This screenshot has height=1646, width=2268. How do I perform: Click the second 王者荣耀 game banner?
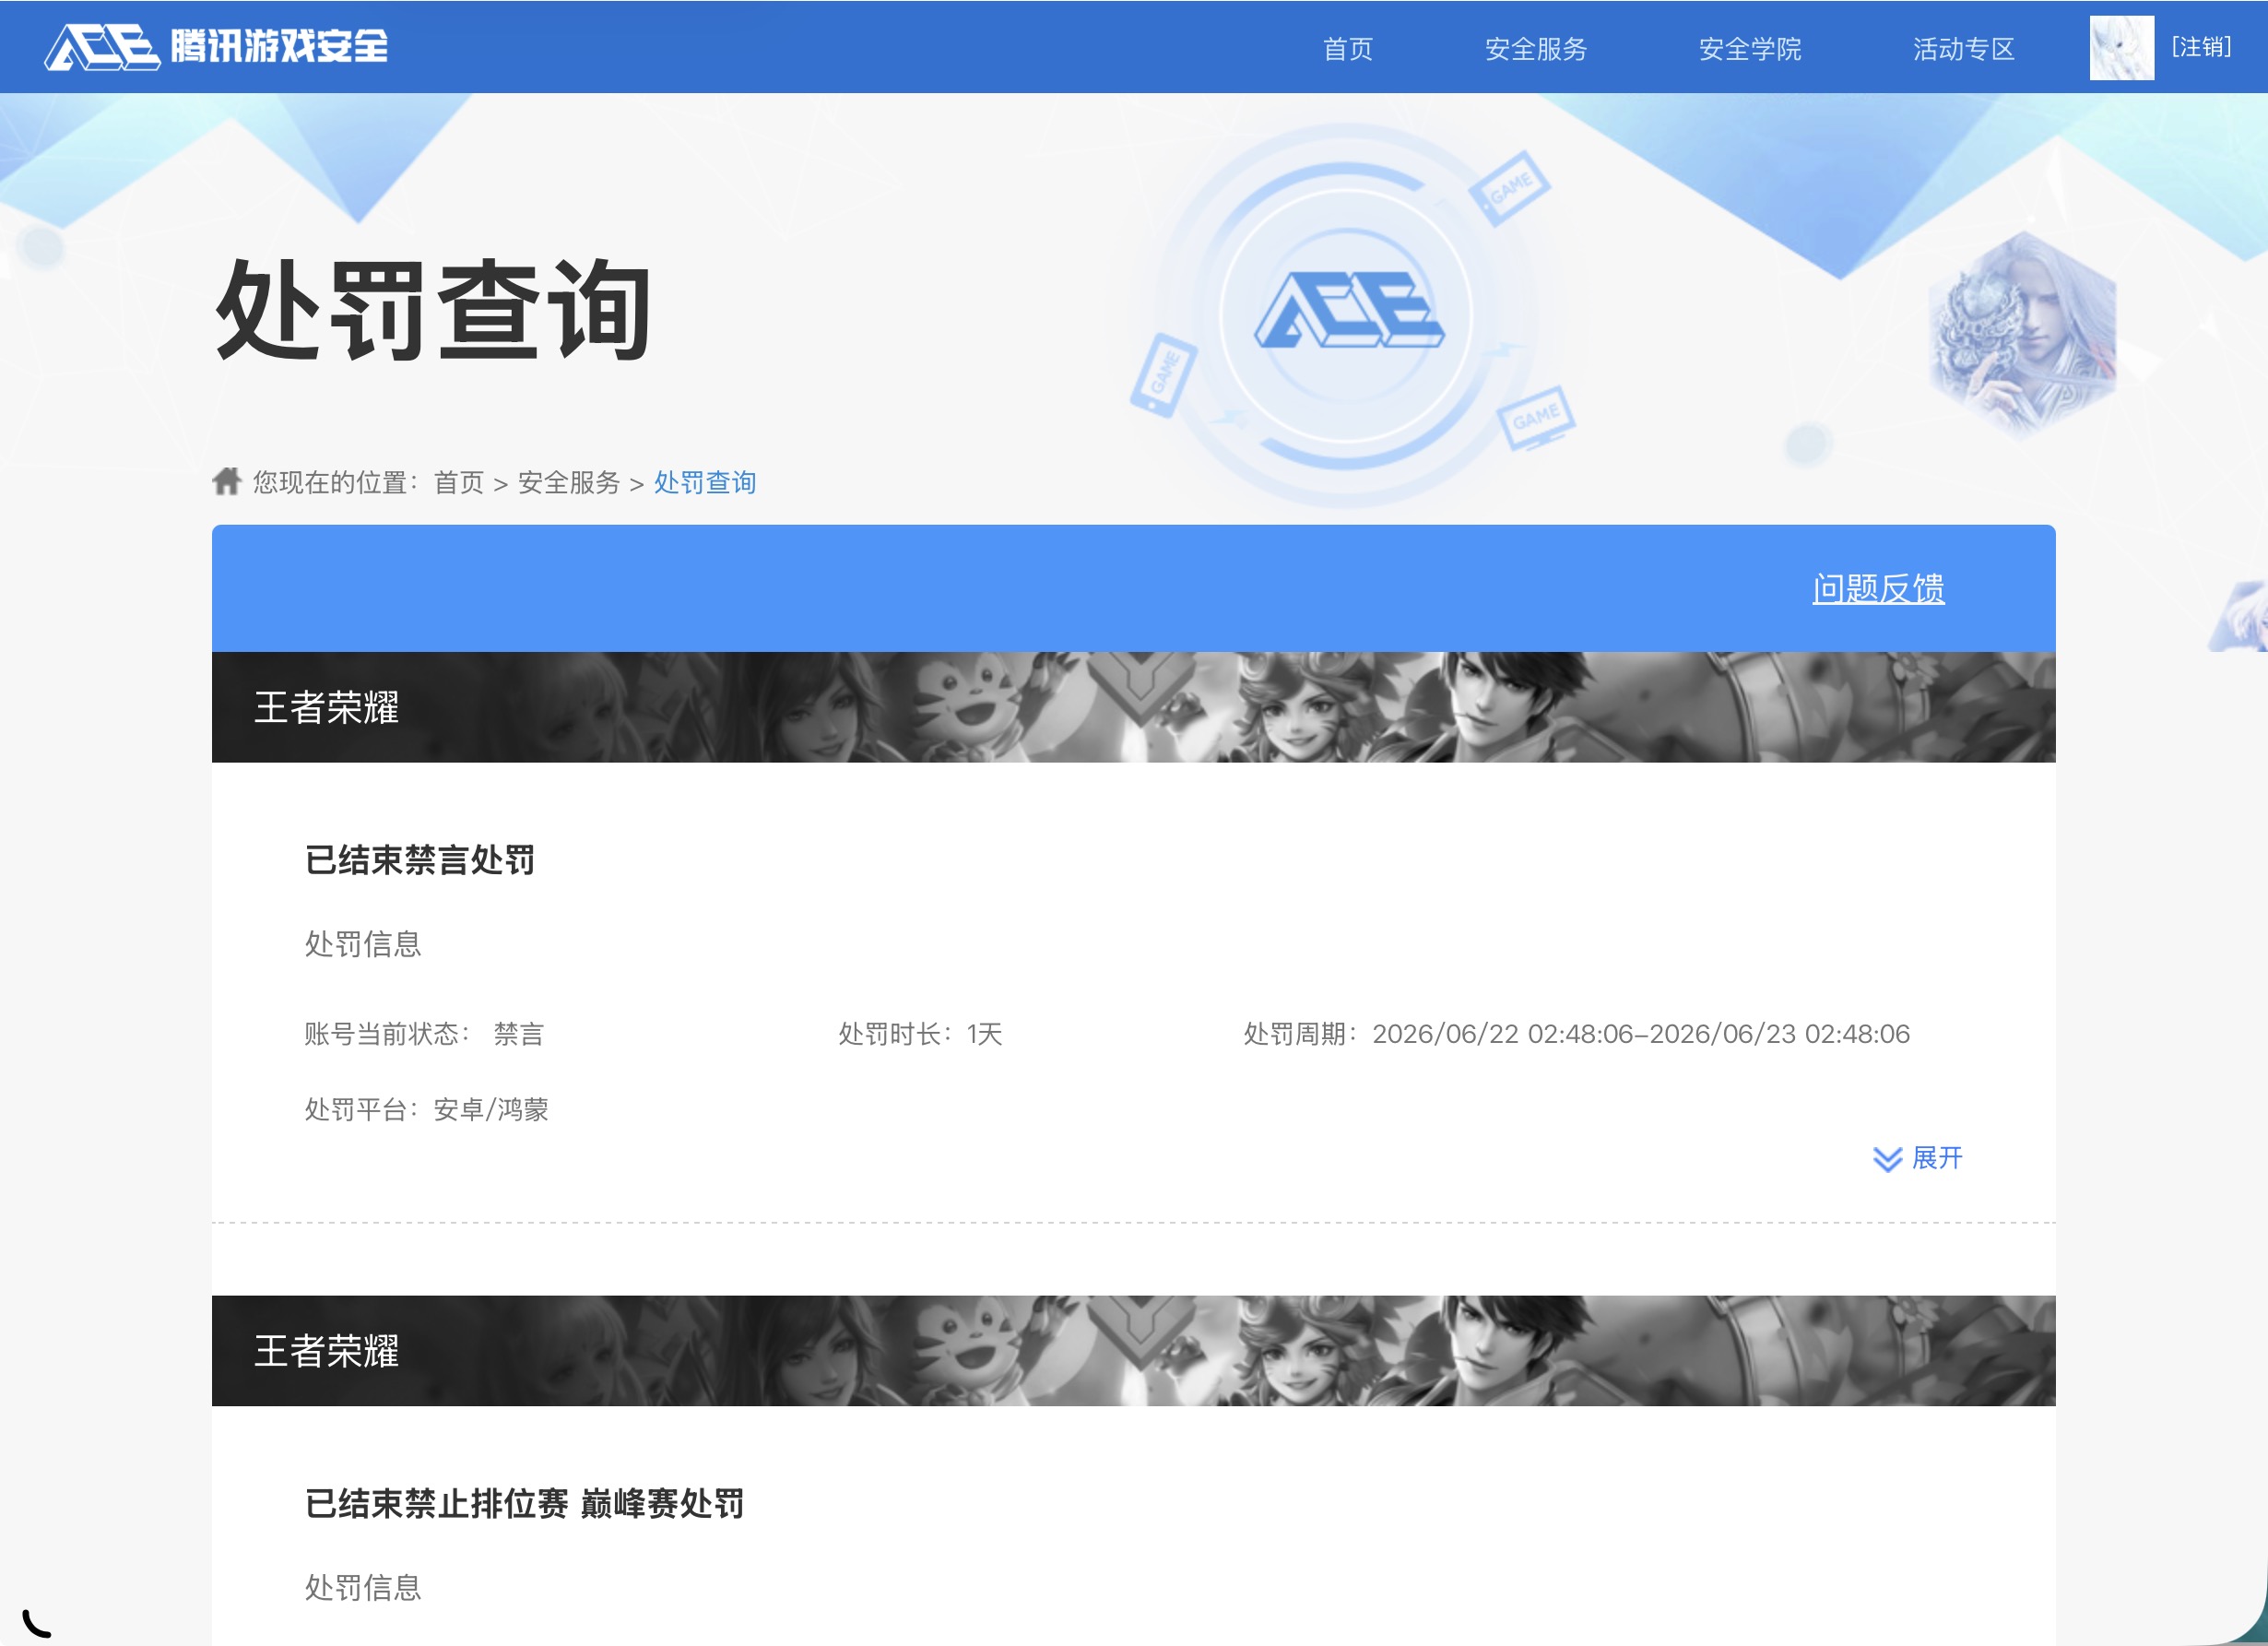coord(1134,1351)
